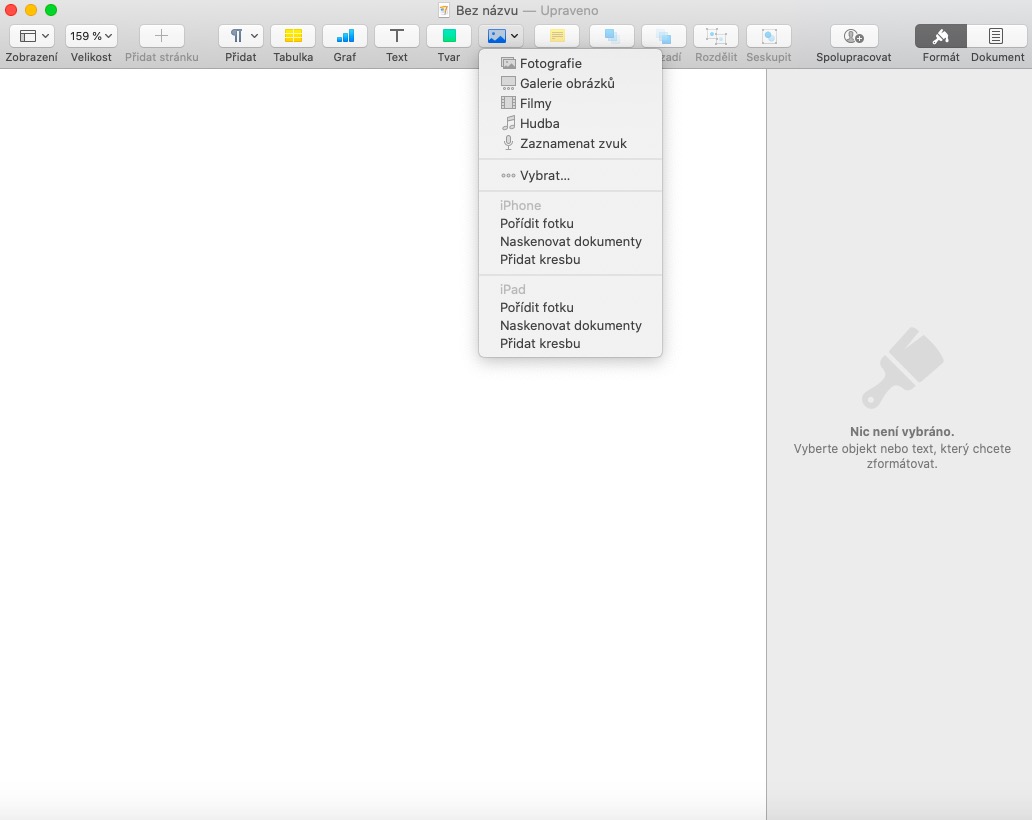Choose Hudba from media menu

click(570, 123)
